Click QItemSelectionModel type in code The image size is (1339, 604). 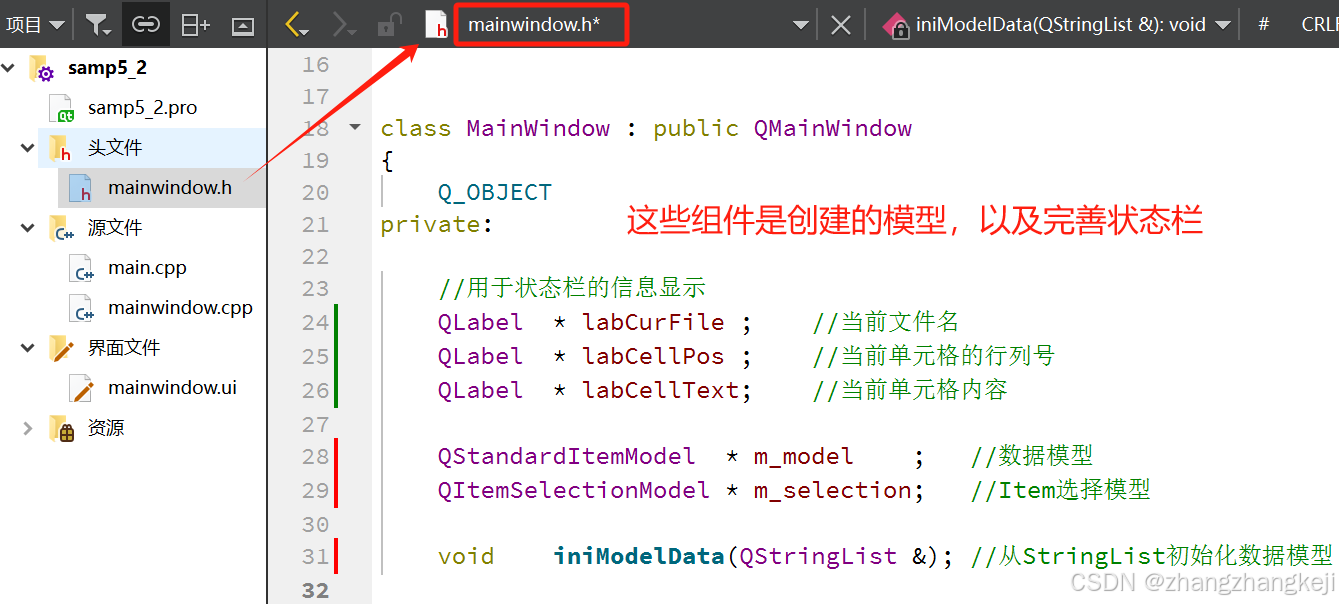pos(573,490)
